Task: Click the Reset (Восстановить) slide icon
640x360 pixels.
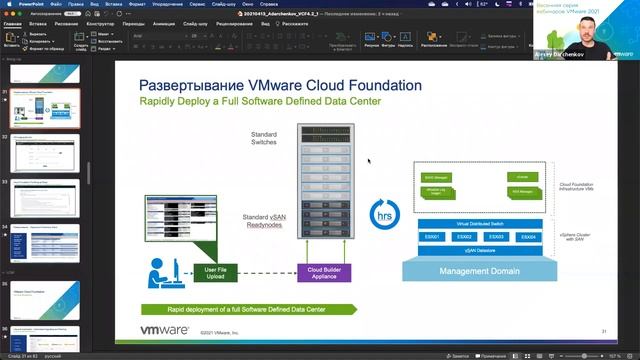Action: (x=94, y=41)
